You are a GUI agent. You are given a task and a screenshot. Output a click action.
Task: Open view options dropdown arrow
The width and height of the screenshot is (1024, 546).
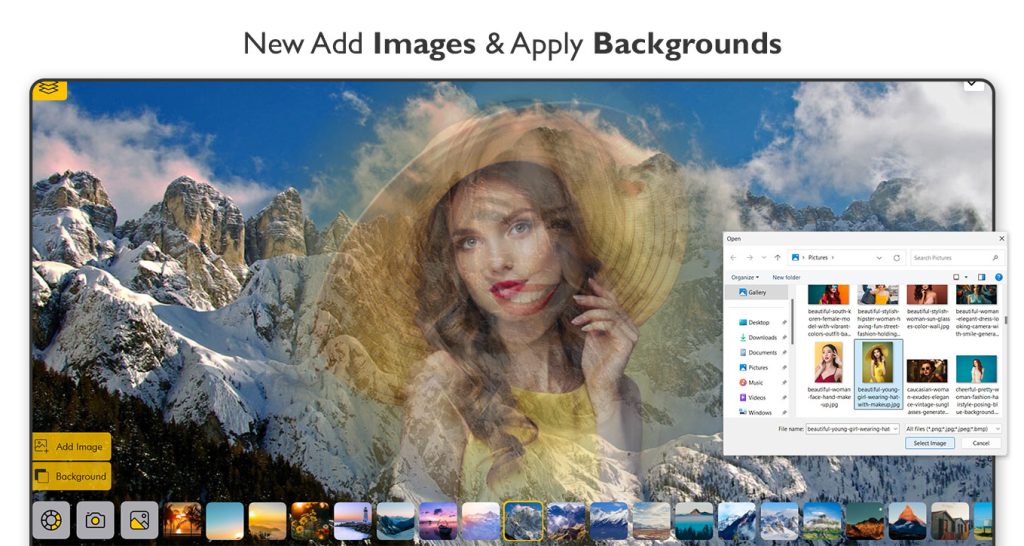(966, 278)
